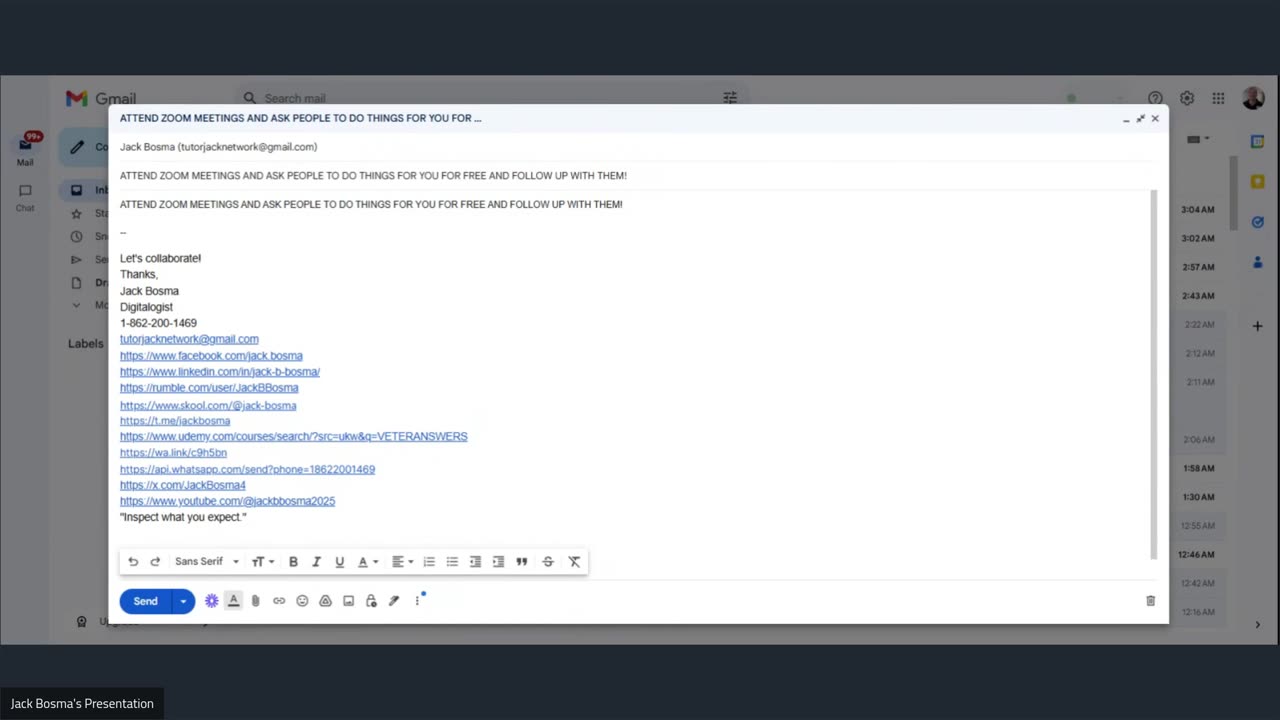
Task: Open the Help me write AI icon
Action: point(211,601)
